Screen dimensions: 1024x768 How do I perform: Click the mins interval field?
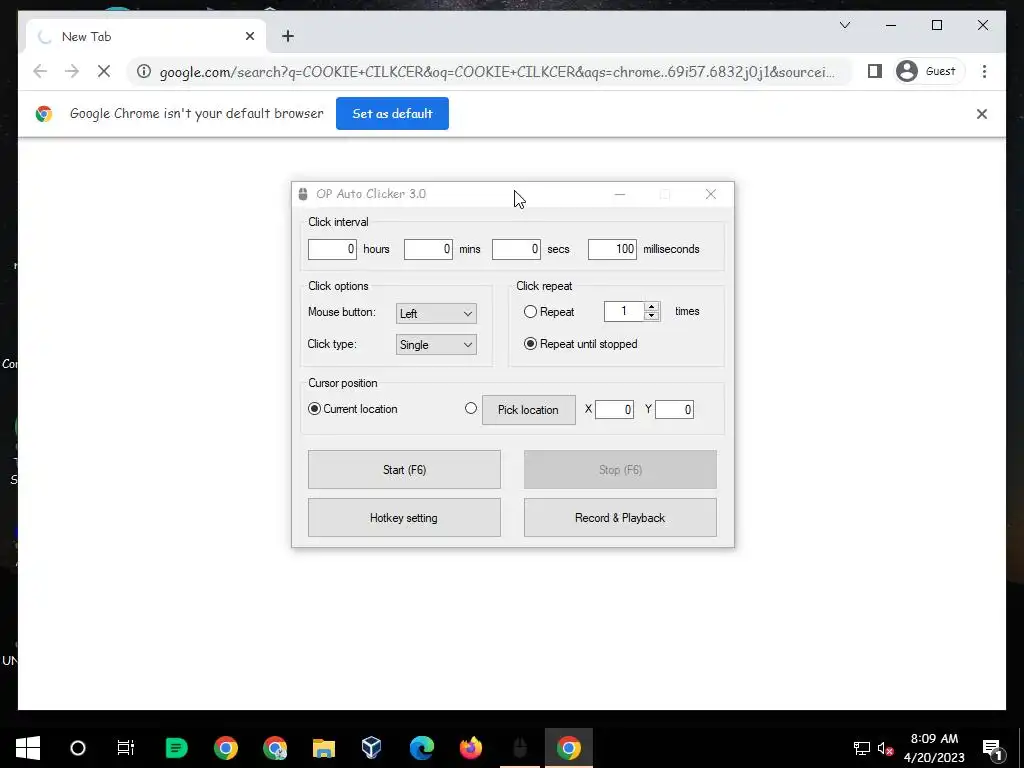(x=428, y=249)
